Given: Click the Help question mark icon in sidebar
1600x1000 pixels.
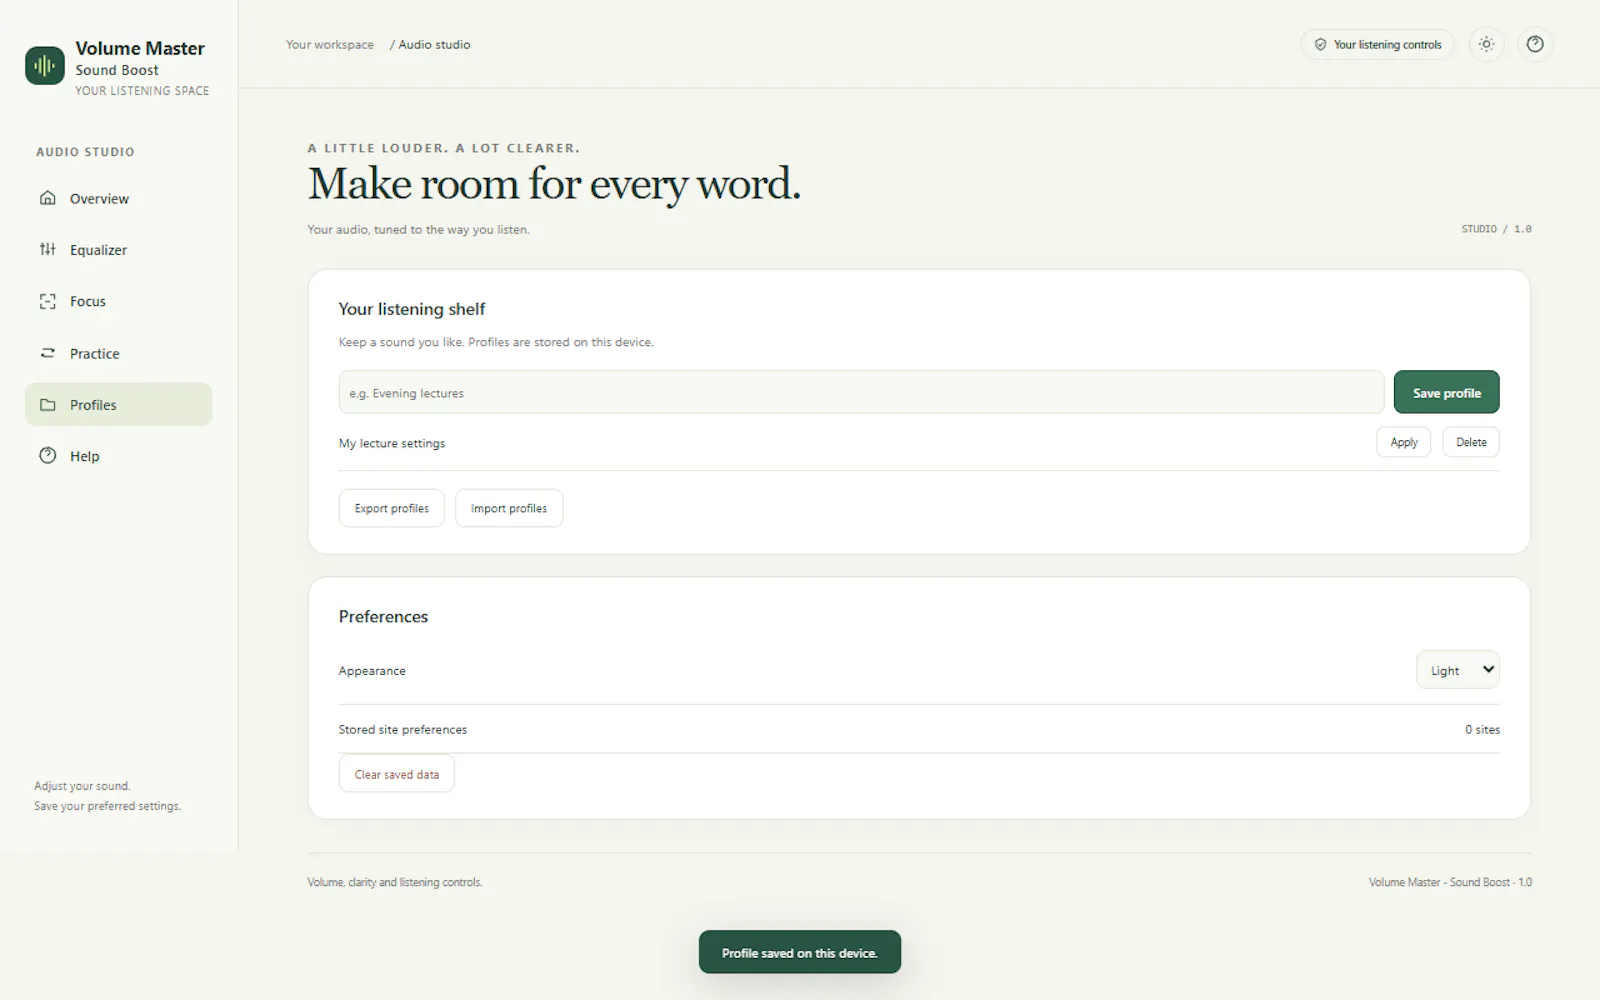Looking at the screenshot, I should pyautogui.click(x=47, y=456).
